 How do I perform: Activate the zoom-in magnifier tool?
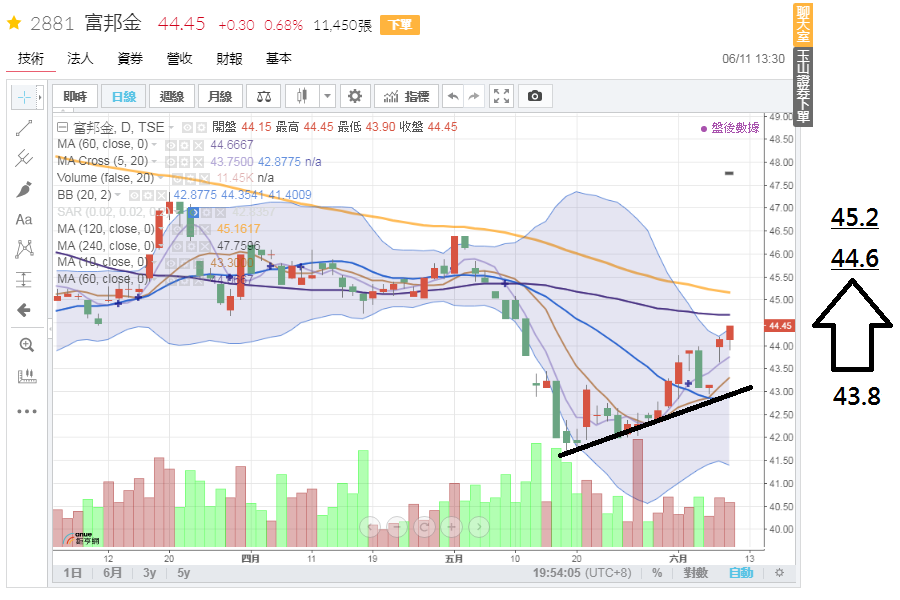point(26,345)
